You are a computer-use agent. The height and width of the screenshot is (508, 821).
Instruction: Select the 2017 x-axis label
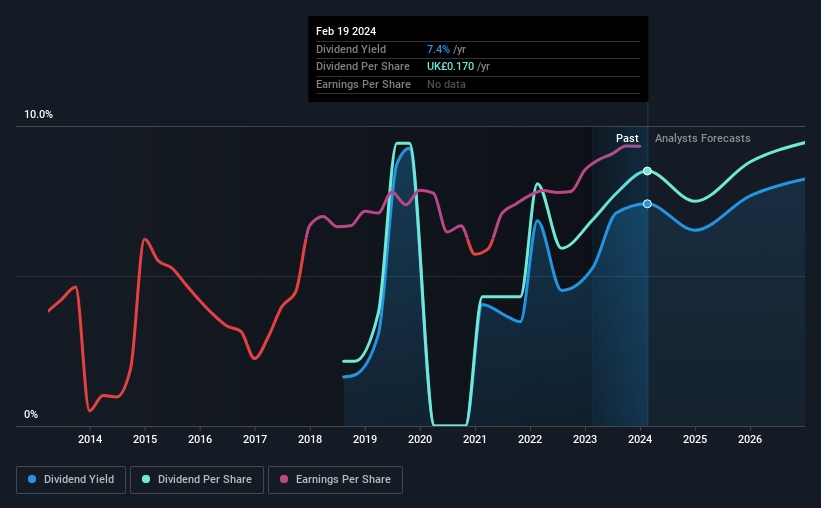255,439
